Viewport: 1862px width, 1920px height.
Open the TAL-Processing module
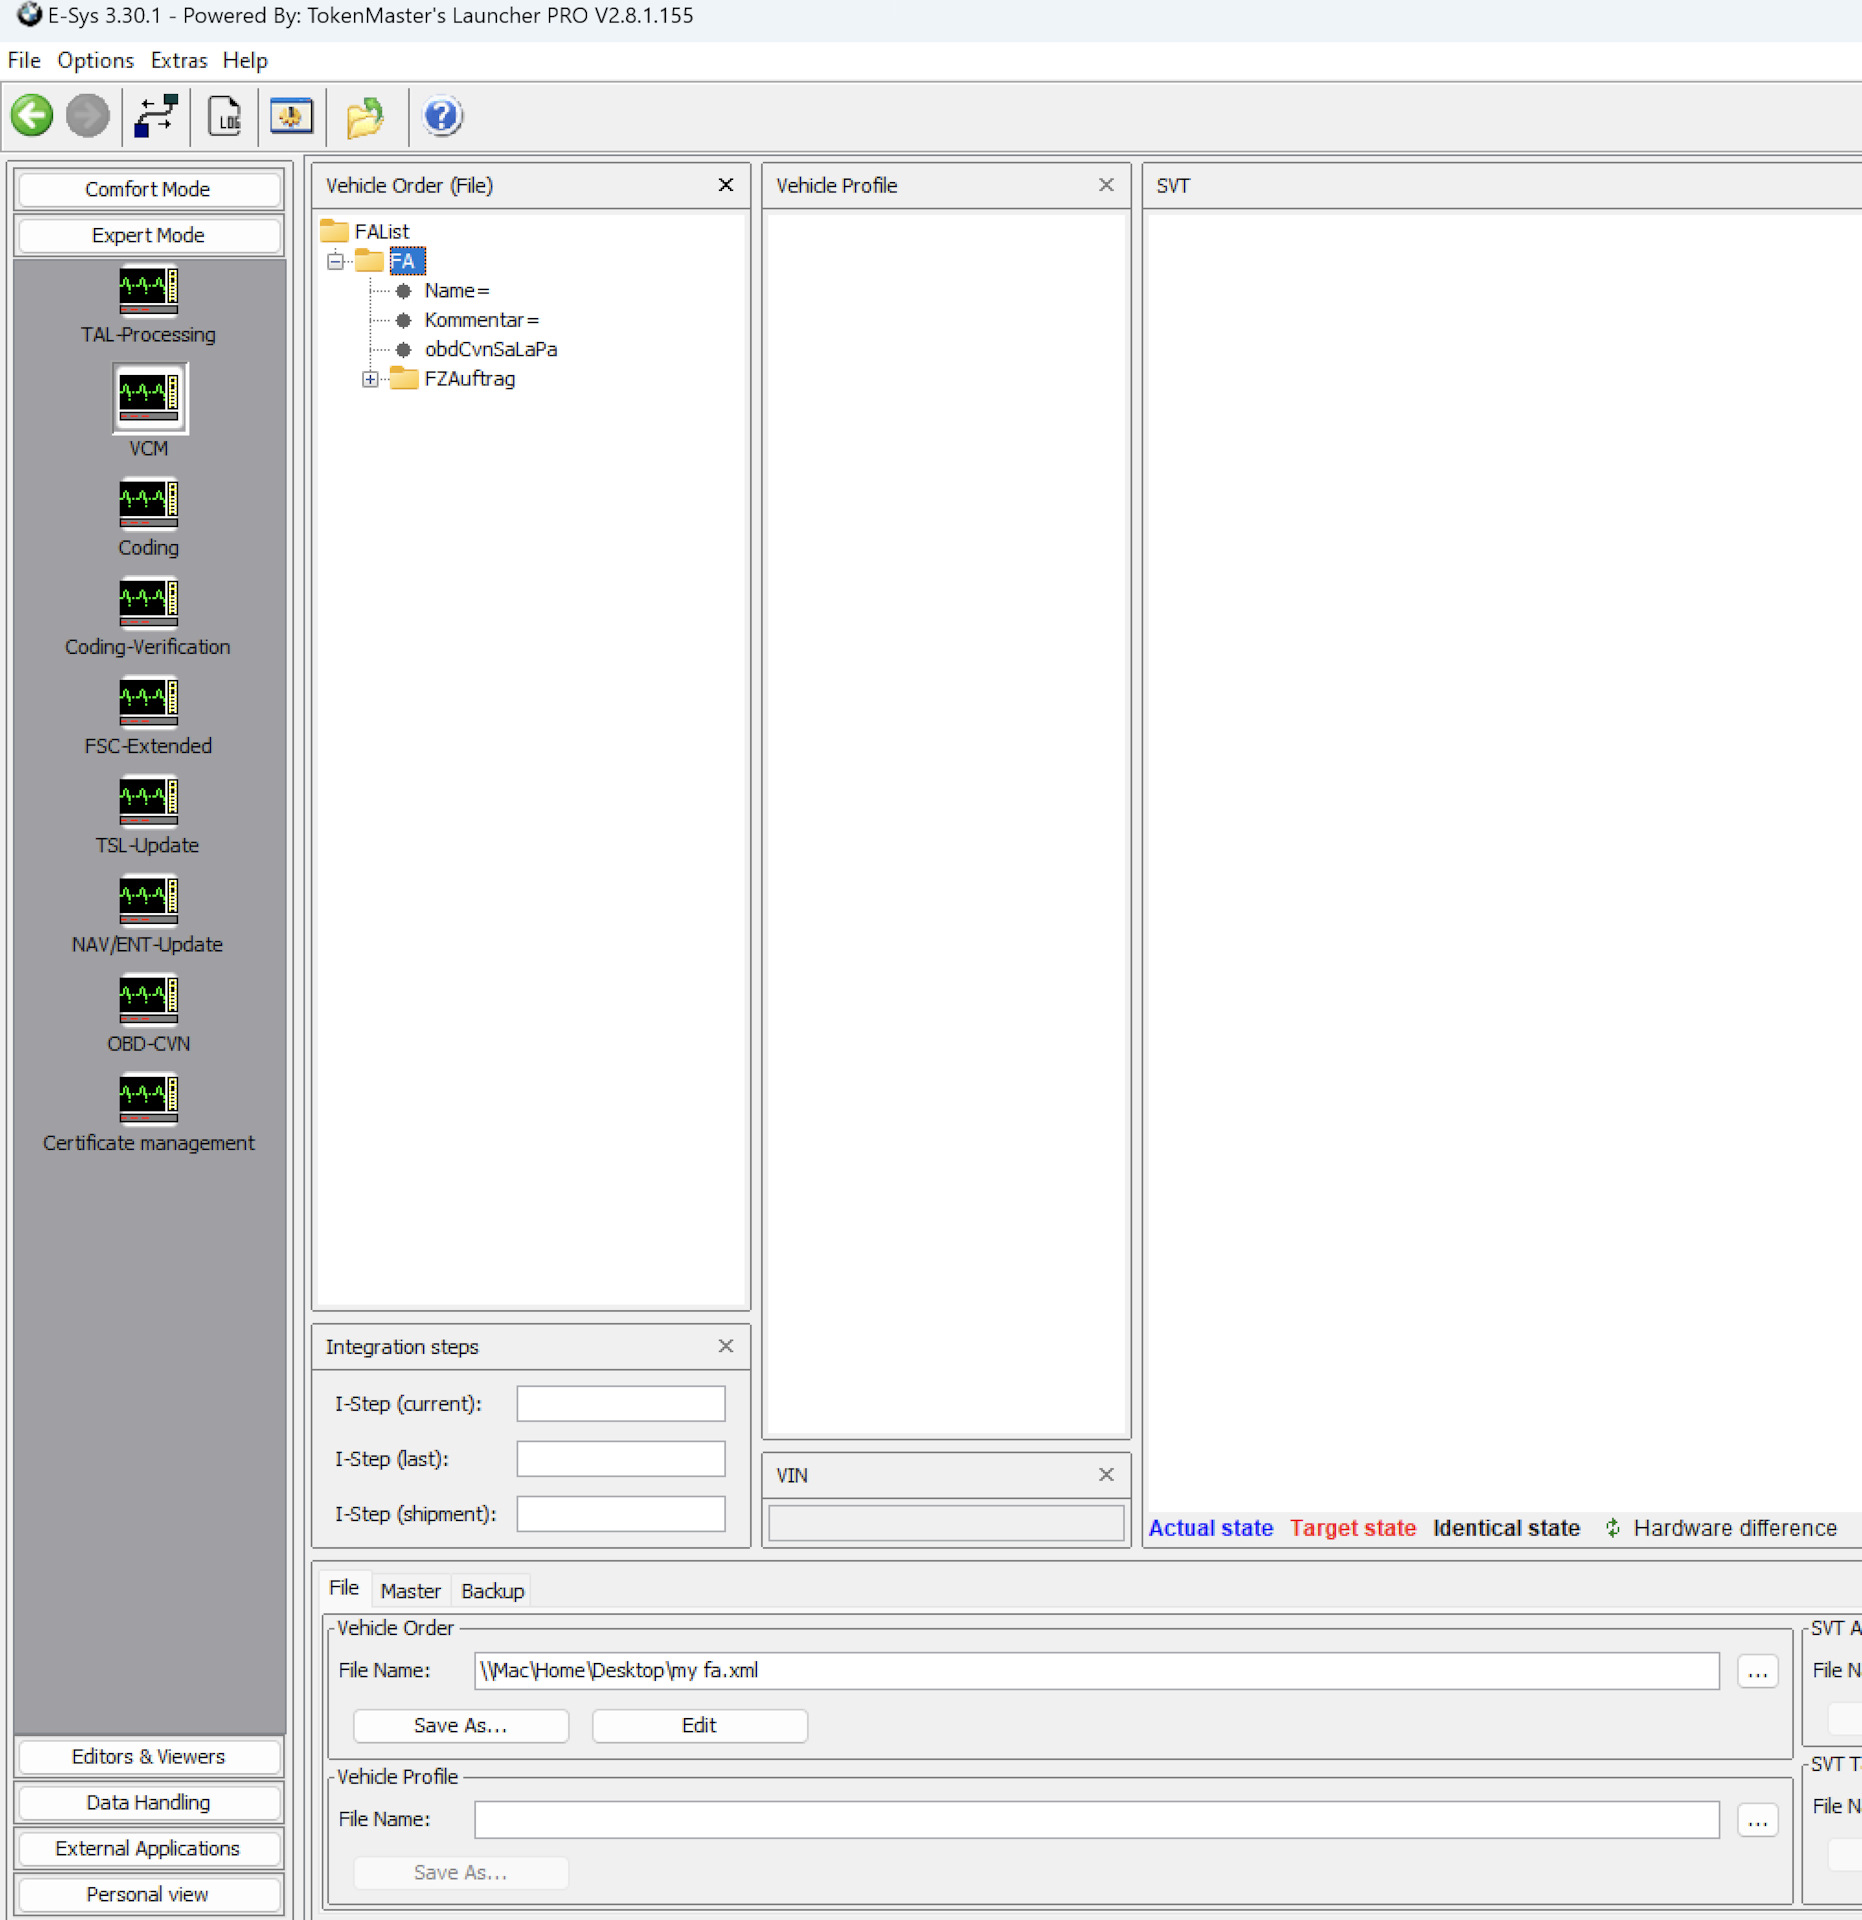click(x=148, y=291)
